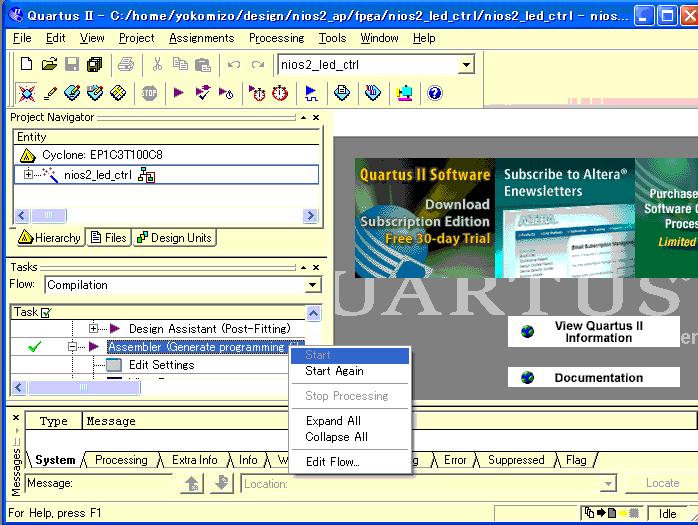Select the Processing messages tab
Image resolution: width=698 pixels, height=525 pixels.
(x=121, y=460)
